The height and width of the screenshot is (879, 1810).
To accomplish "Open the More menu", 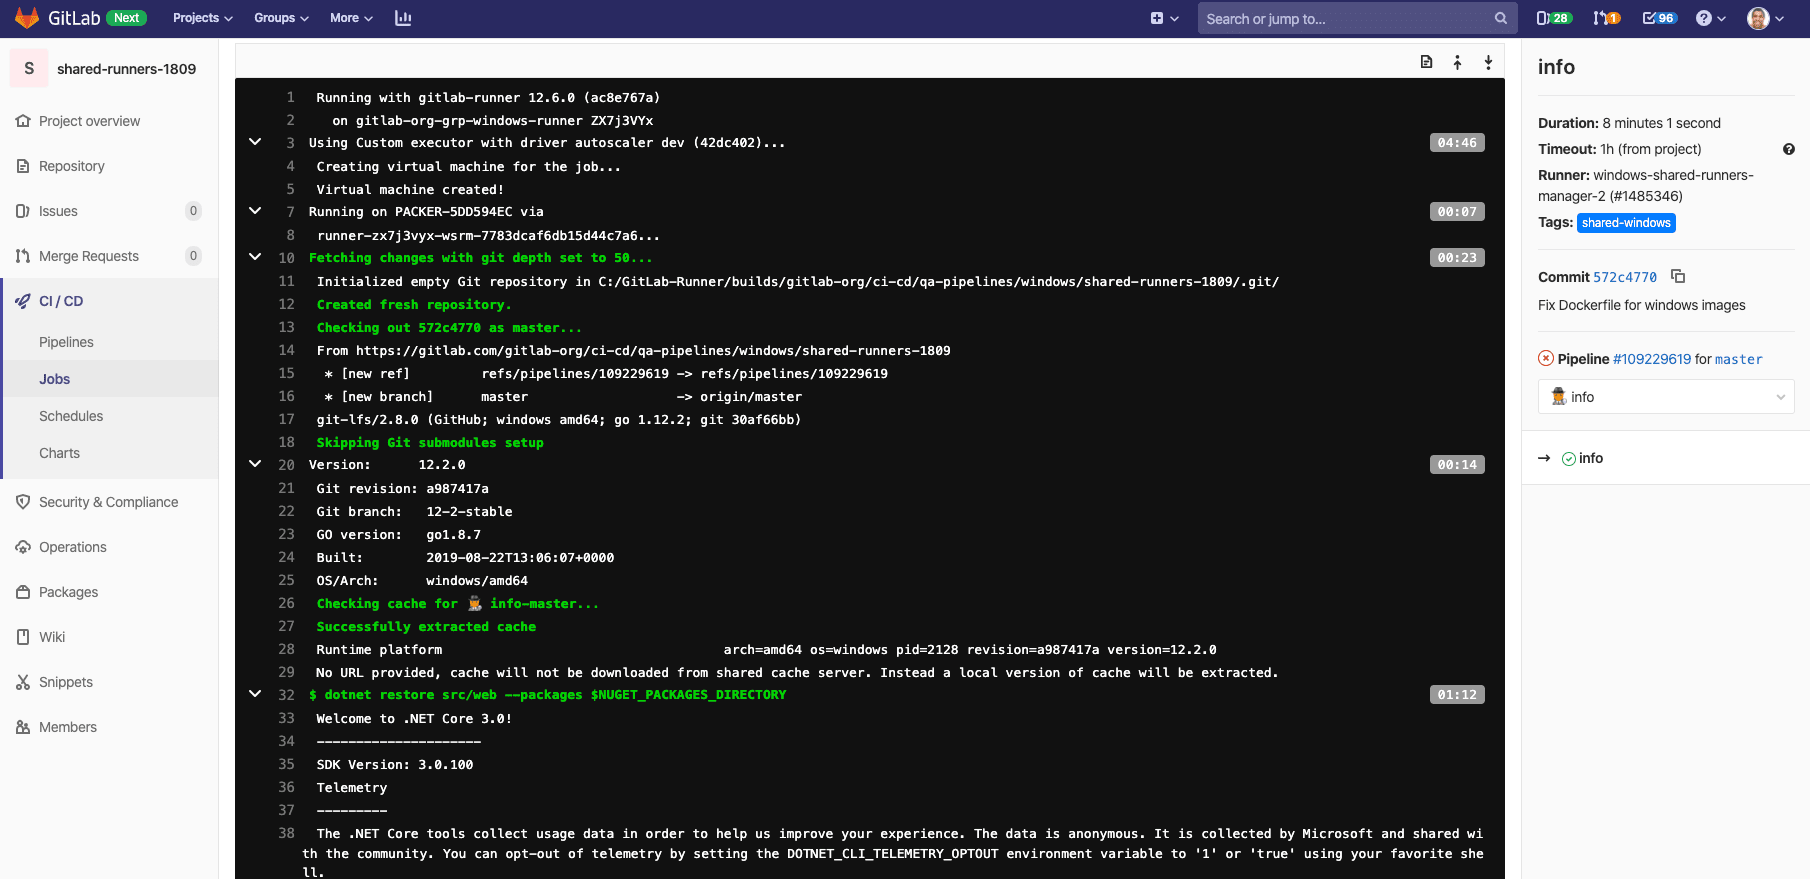I will coord(351,18).
